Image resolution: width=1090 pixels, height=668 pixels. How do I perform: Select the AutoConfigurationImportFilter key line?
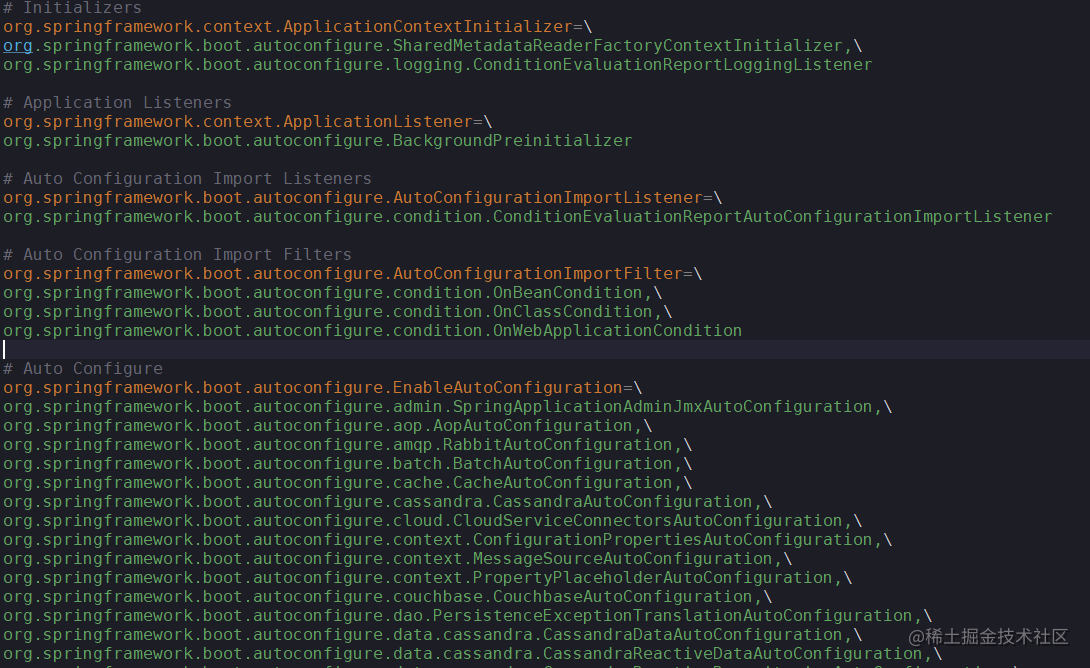[x=352, y=274]
